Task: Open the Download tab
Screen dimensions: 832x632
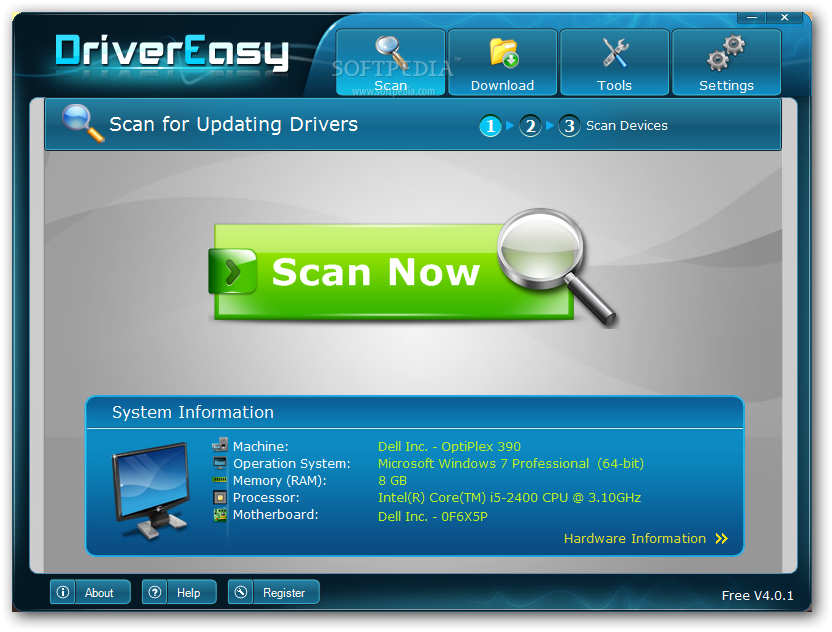Action: (x=502, y=62)
